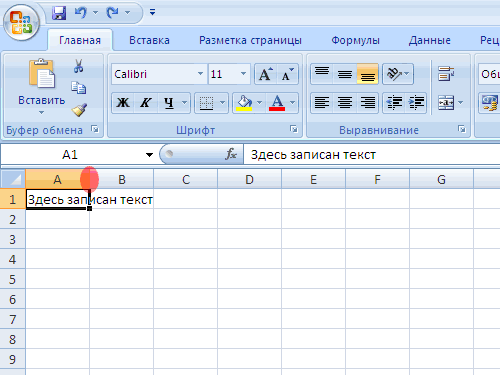This screenshot has height=375, width=500.
Task: Align text right
Action: [x=367, y=103]
